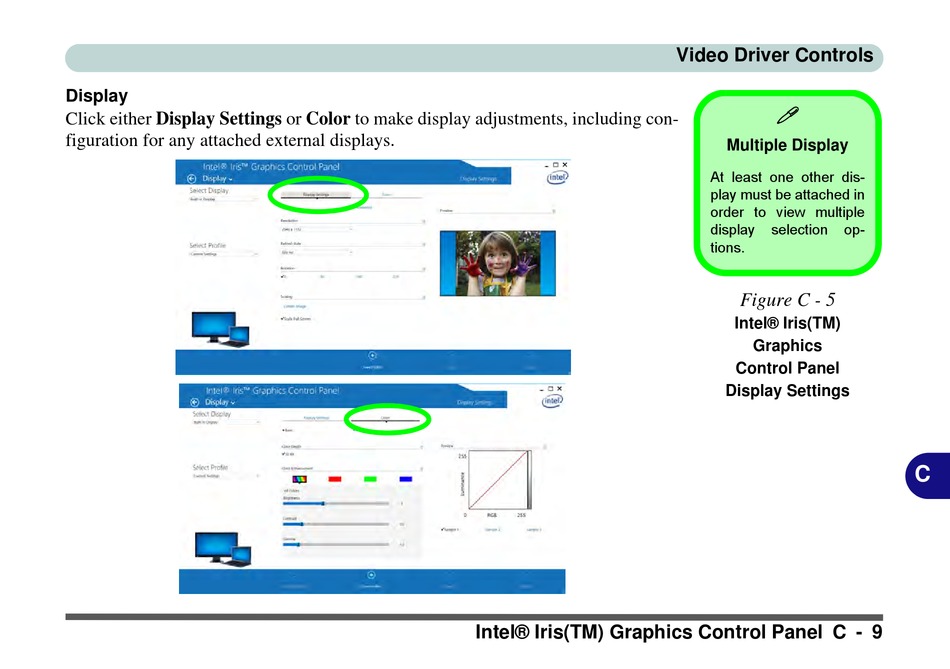Open Select Profile dropdown in lower panel

click(x=226, y=476)
